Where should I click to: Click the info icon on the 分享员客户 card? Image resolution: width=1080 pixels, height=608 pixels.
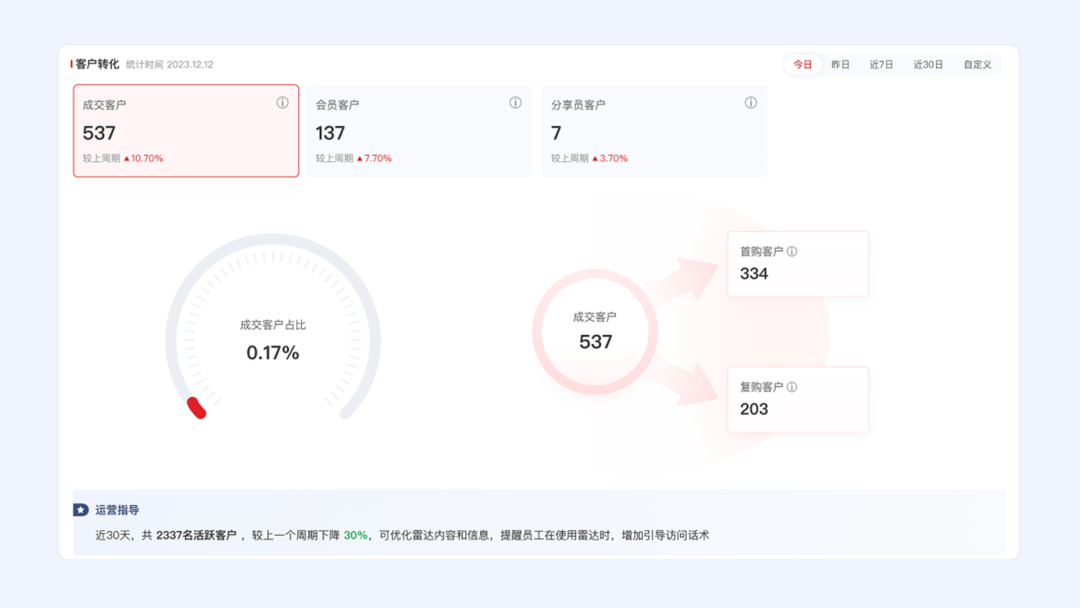point(751,102)
